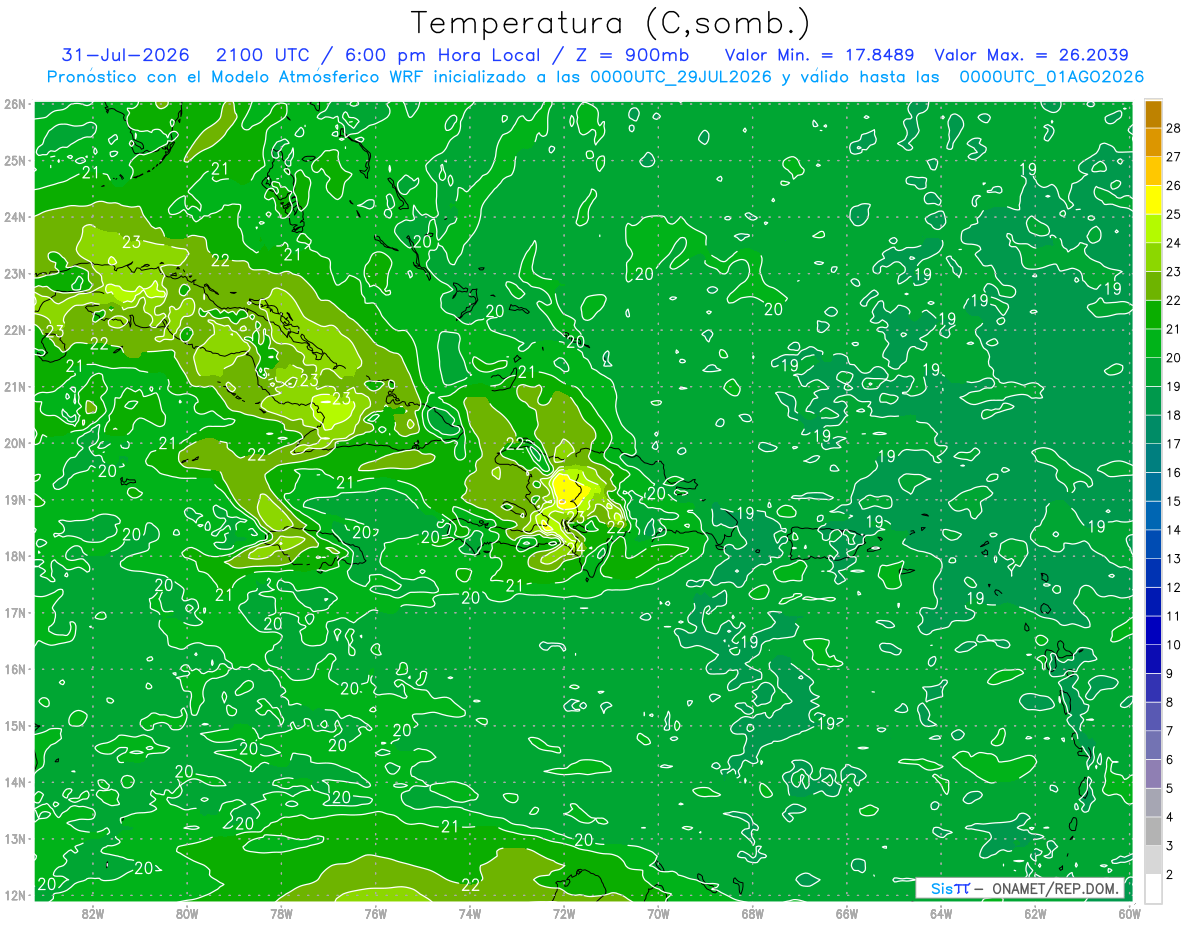Click the "25N" latitude axis label
Screen dimensions: 1200x927
click(14, 161)
